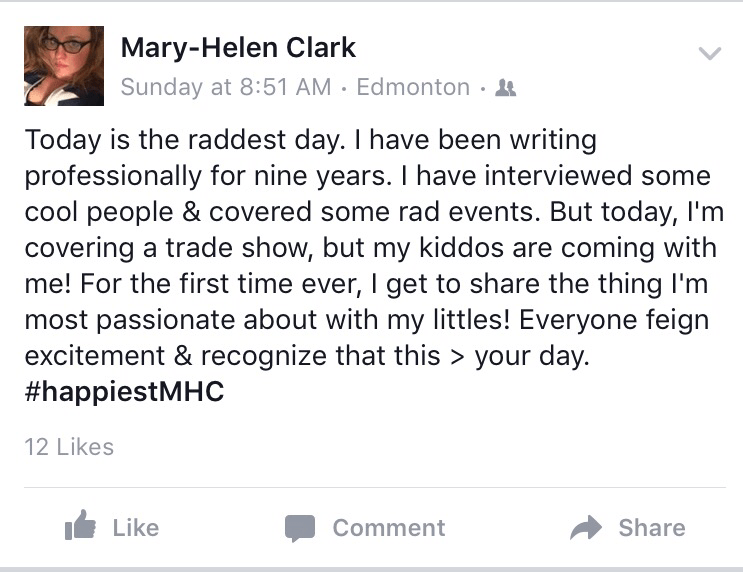Open the Mary-Helen Clark profile name link

(x=238, y=47)
